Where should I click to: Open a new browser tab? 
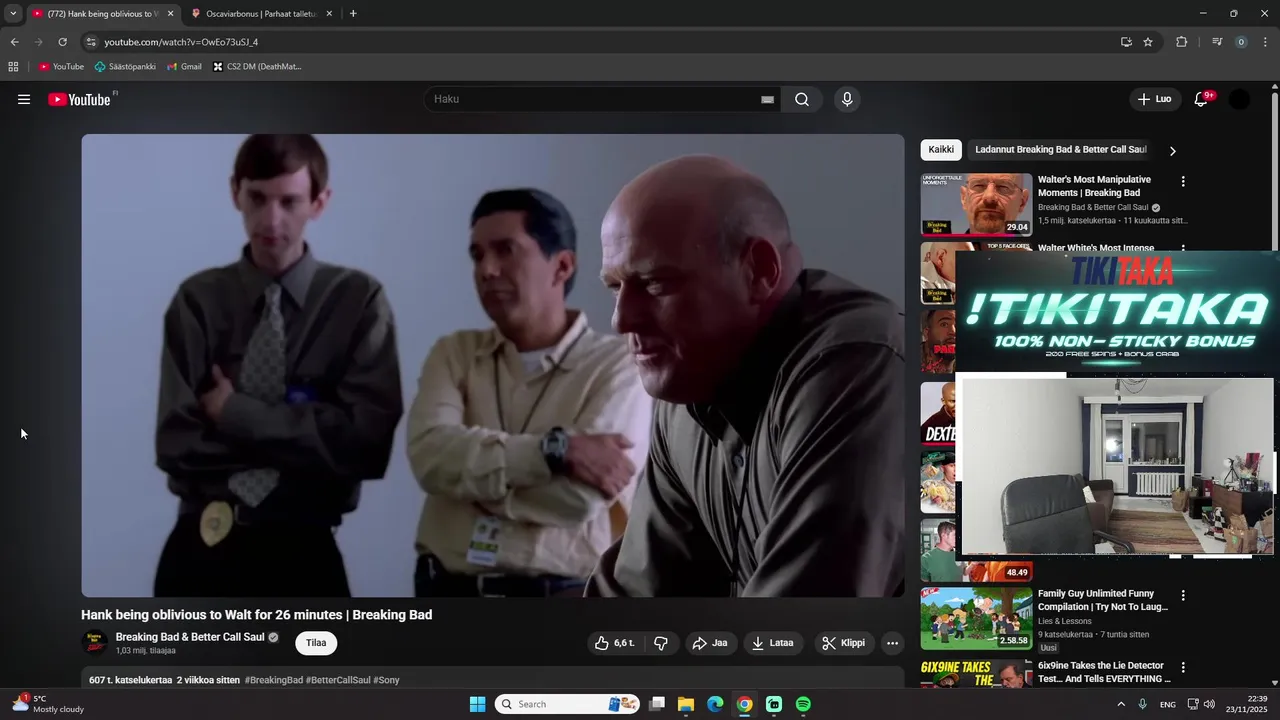[353, 14]
